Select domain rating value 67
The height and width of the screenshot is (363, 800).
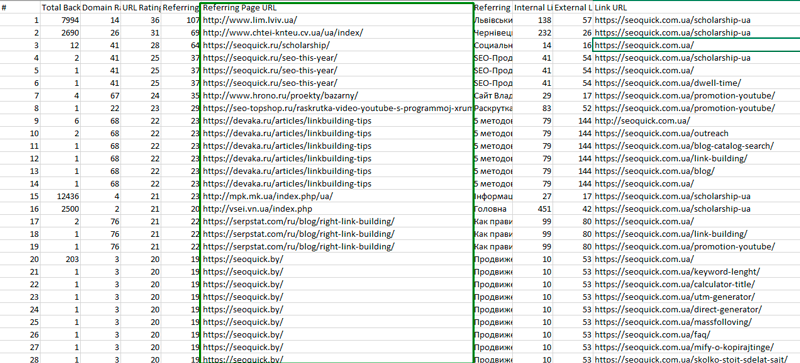(101, 95)
